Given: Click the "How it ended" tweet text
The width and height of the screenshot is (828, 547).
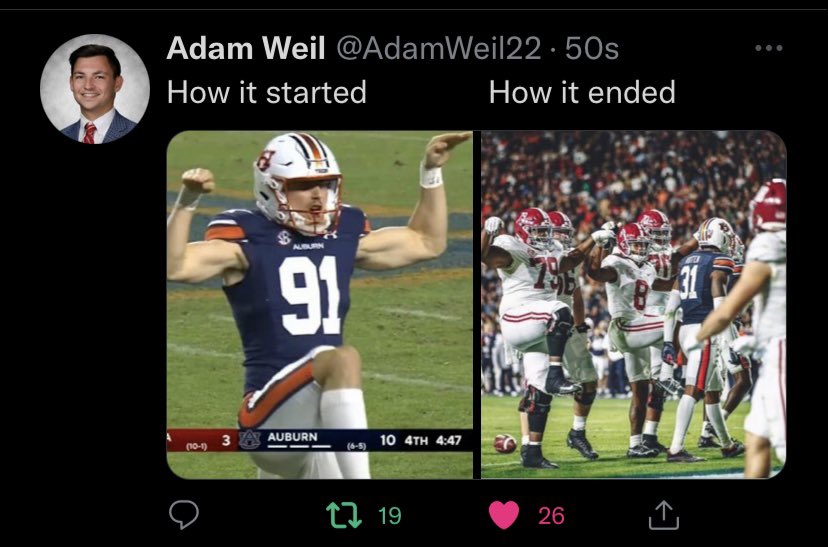Looking at the screenshot, I should [x=582, y=92].
